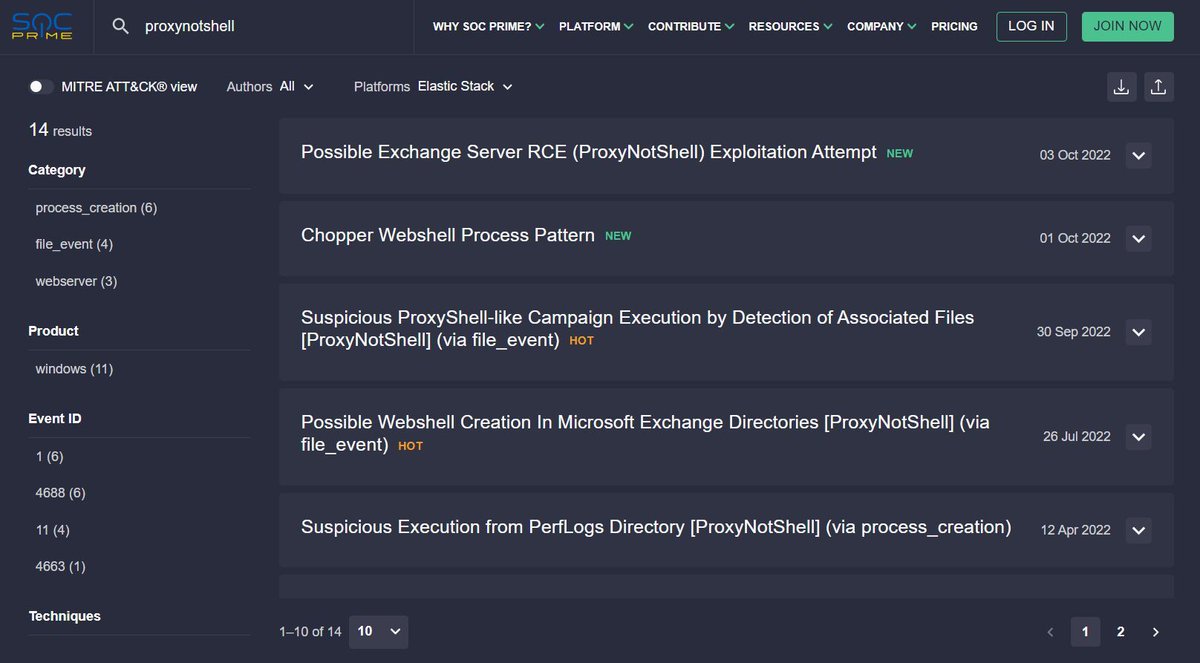This screenshot has height=663, width=1200.
Task: Expand Chopper Webshell Process Pattern rule
Action: click(x=1139, y=238)
